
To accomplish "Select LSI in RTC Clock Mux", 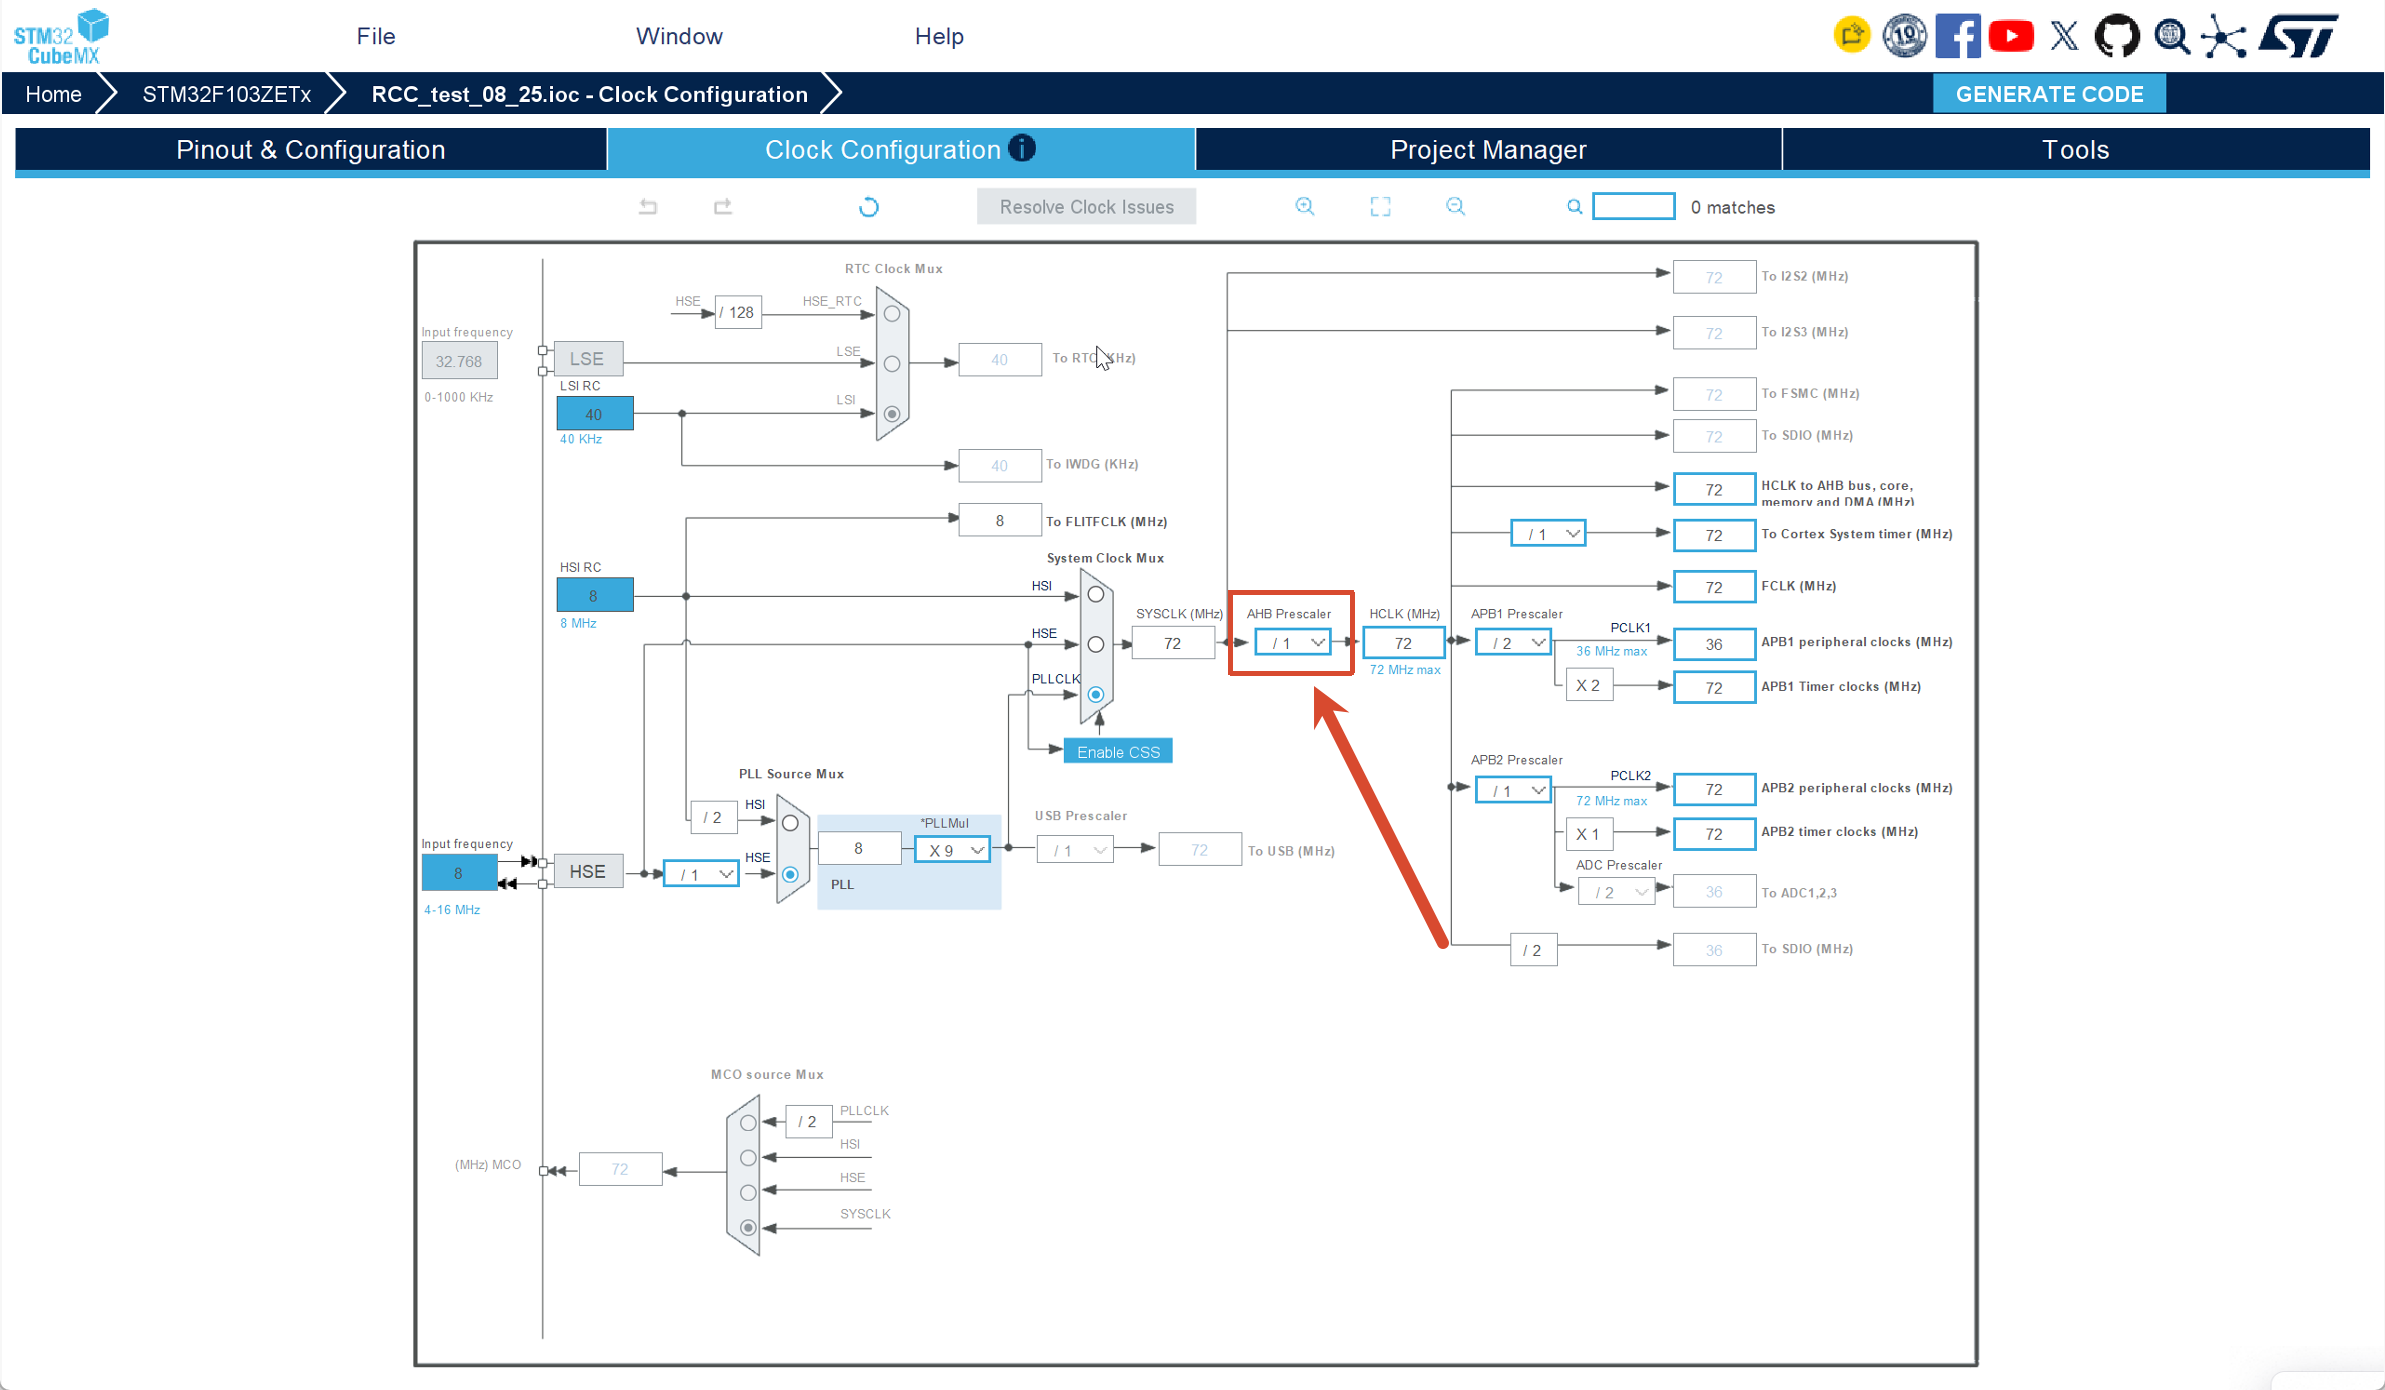I will tap(892, 414).
